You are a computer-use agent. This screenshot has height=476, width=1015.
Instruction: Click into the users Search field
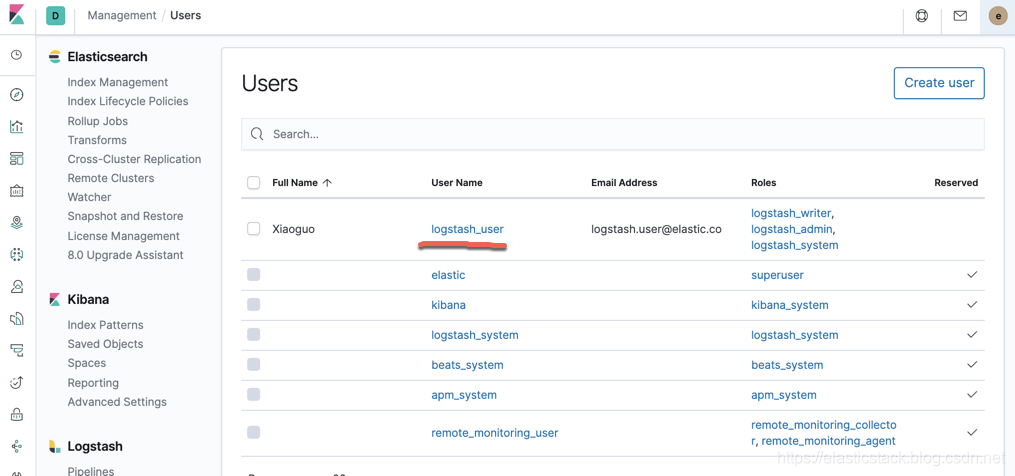pos(612,134)
